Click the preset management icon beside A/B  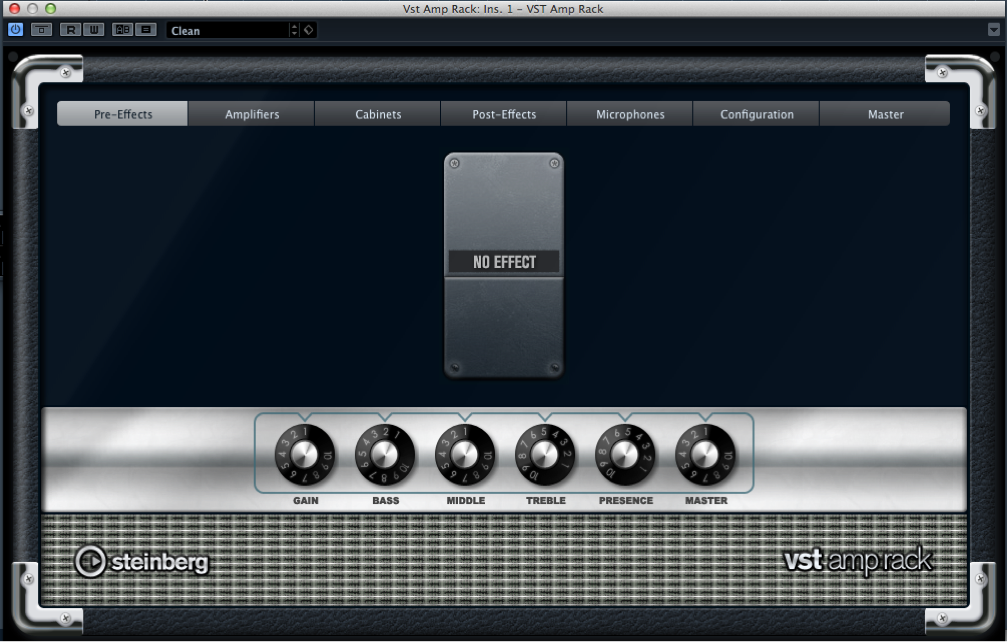pos(144,30)
